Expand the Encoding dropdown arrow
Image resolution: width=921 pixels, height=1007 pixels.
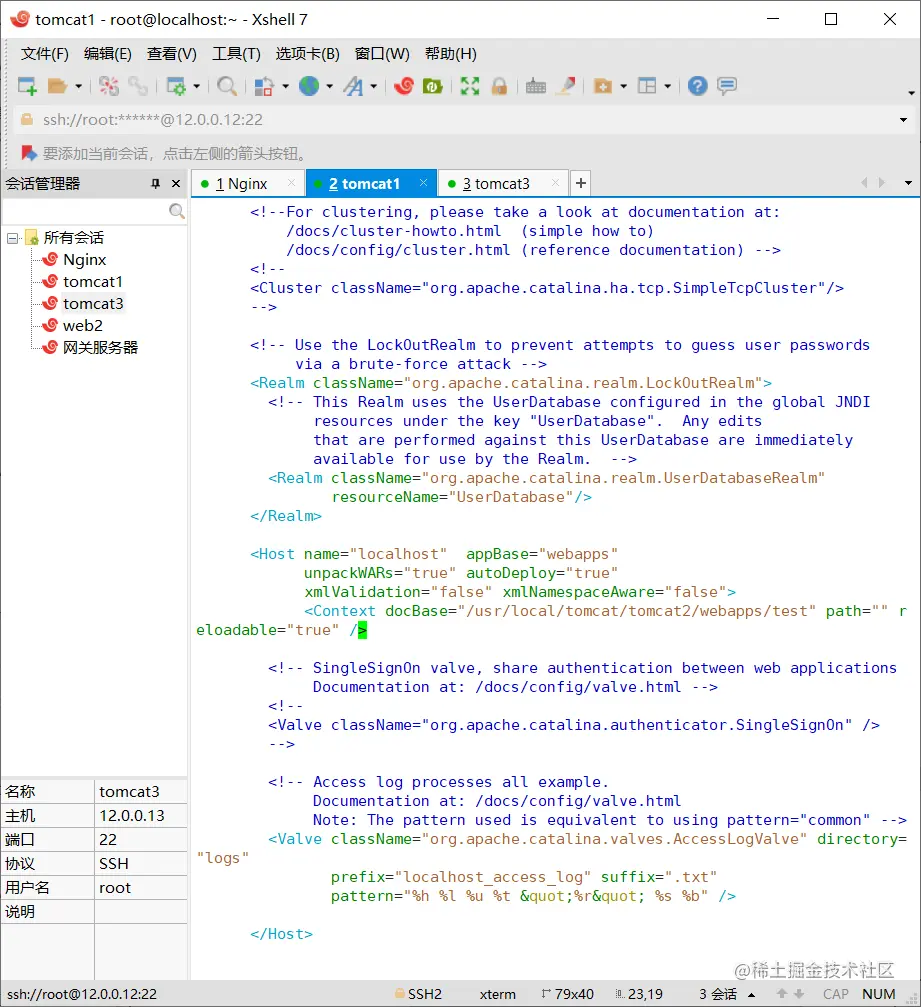click(329, 86)
